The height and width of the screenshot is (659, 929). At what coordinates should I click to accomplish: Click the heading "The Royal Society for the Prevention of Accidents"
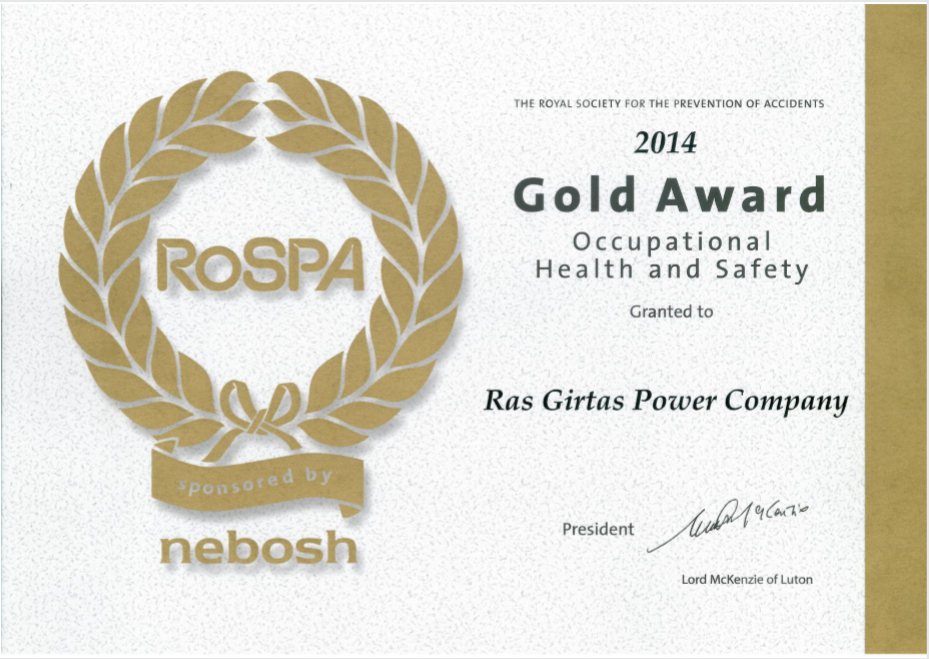(x=669, y=104)
